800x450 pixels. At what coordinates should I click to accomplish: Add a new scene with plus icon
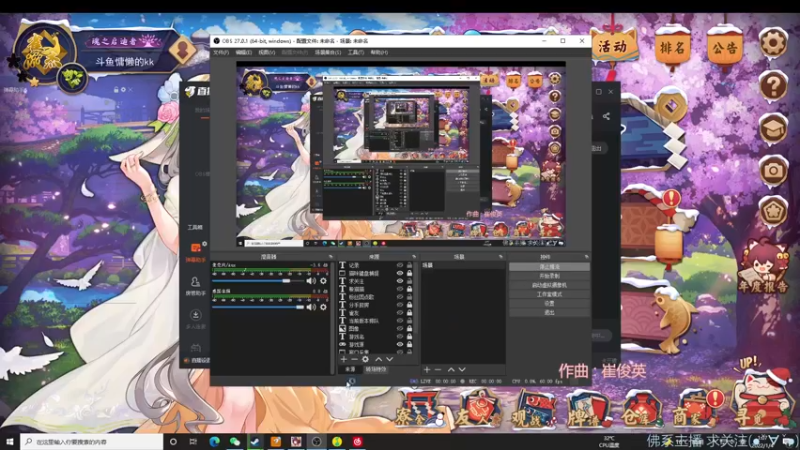pyautogui.click(x=427, y=369)
